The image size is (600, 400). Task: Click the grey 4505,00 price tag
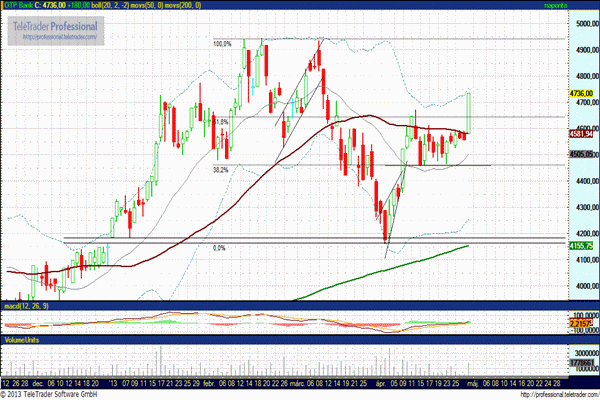pyautogui.click(x=582, y=154)
